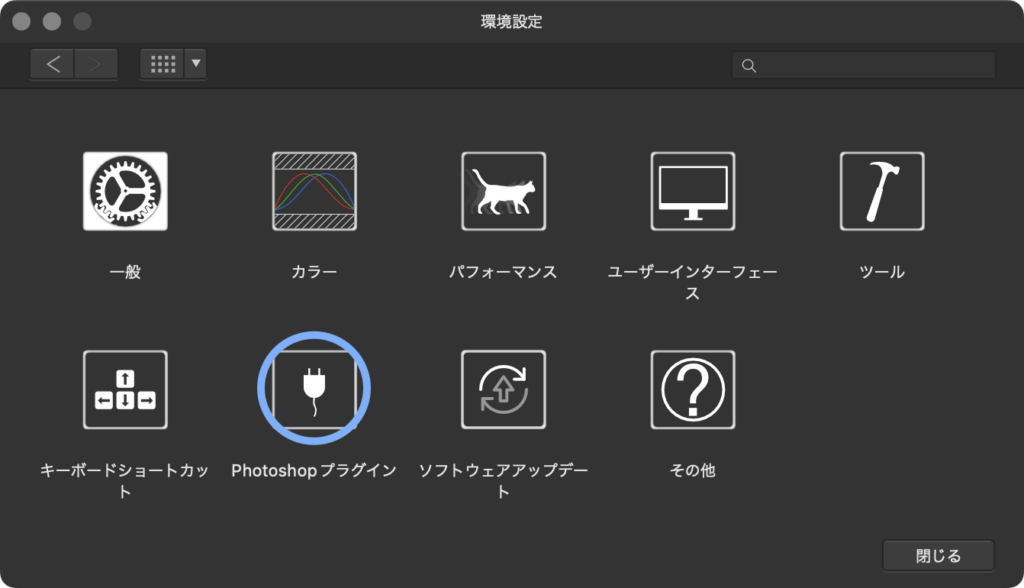Expand the dropdown arrow beside grid button

point(196,64)
